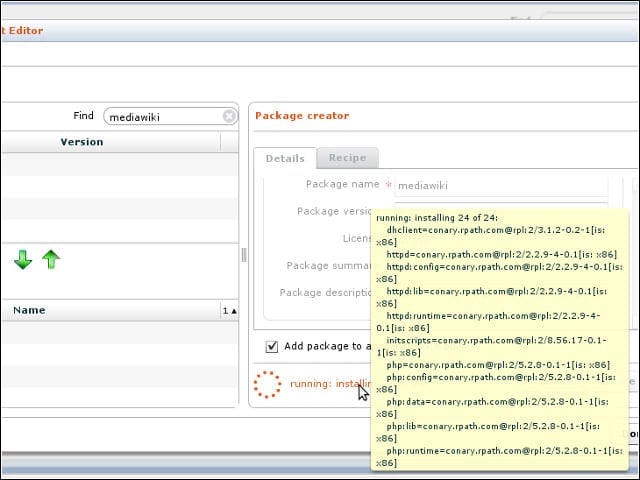Click the Package description label

tap(325, 293)
